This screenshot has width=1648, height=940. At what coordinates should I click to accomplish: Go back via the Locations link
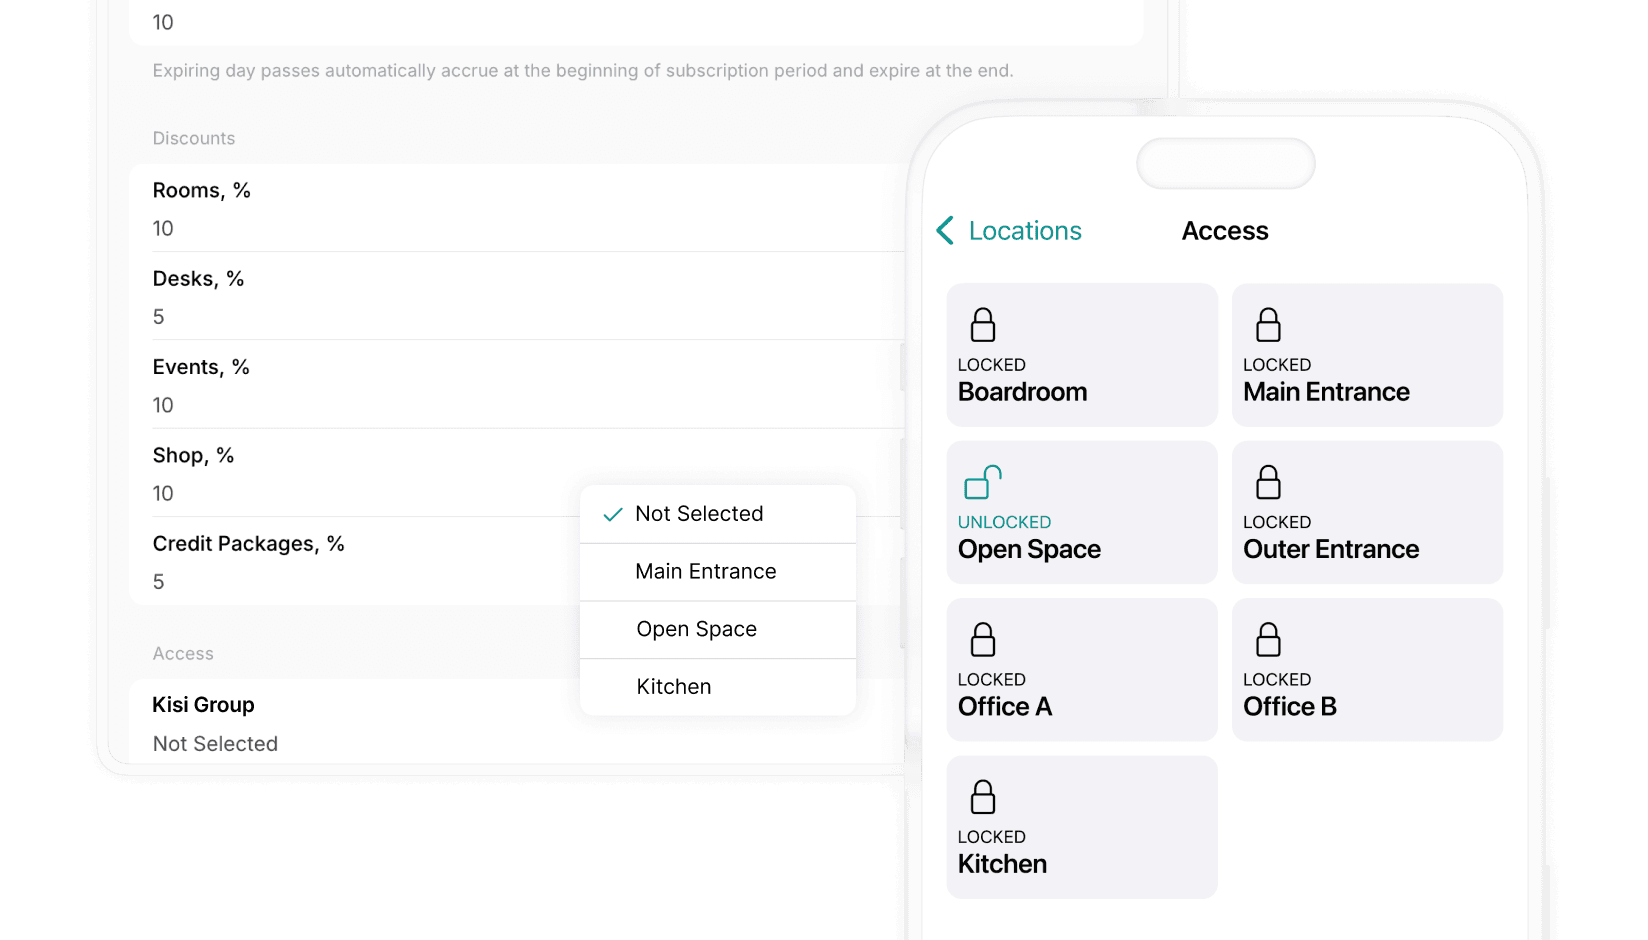[1025, 230]
